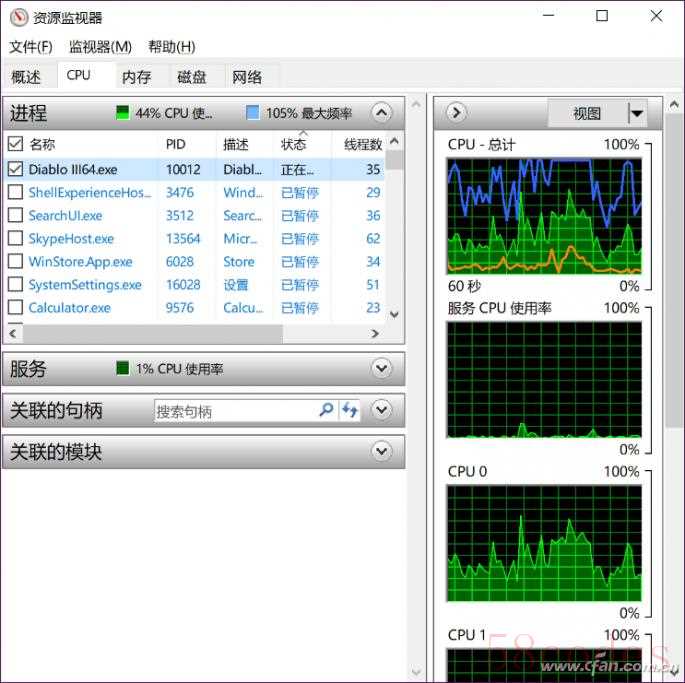
Task: Collapse graph pane with the arrow button
Action: tap(456, 113)
